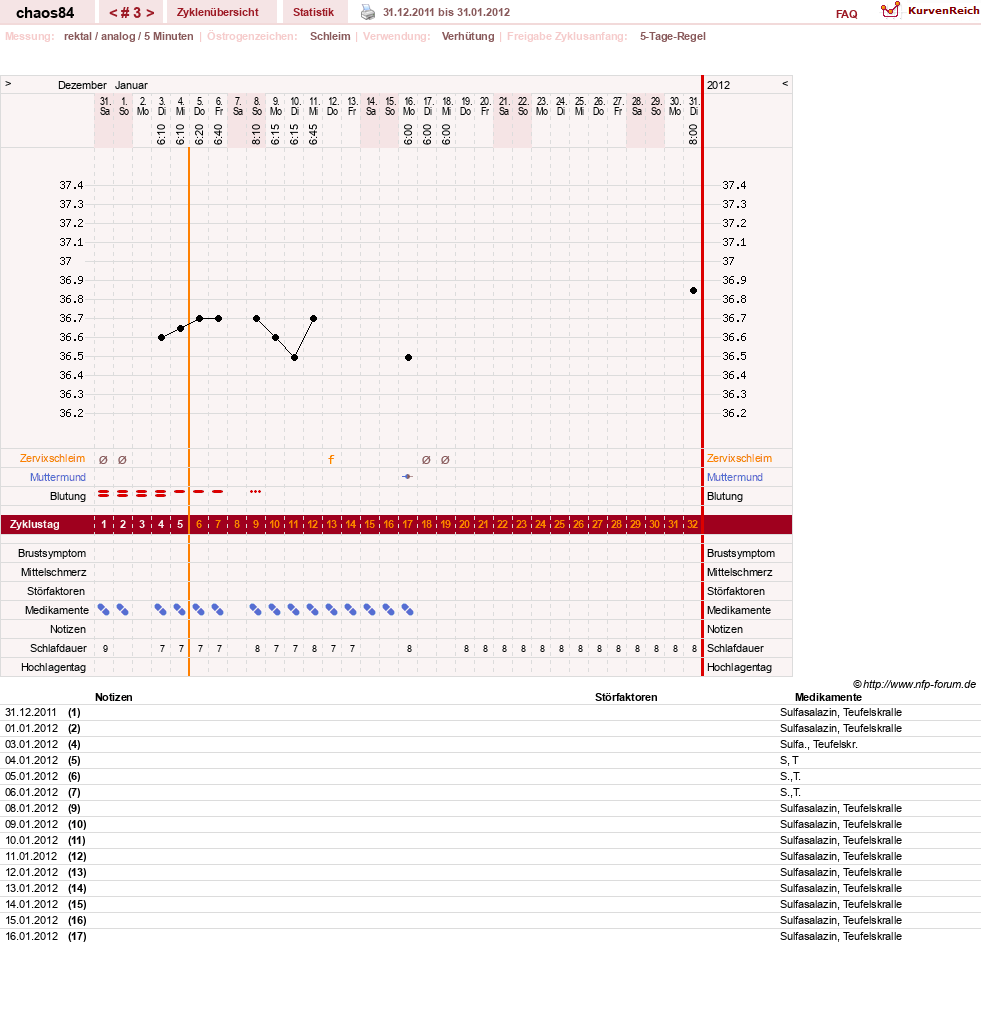Click the 'rektal / analog / 5 Minuten' setting

pyautogui.click(x=128, y=36)
